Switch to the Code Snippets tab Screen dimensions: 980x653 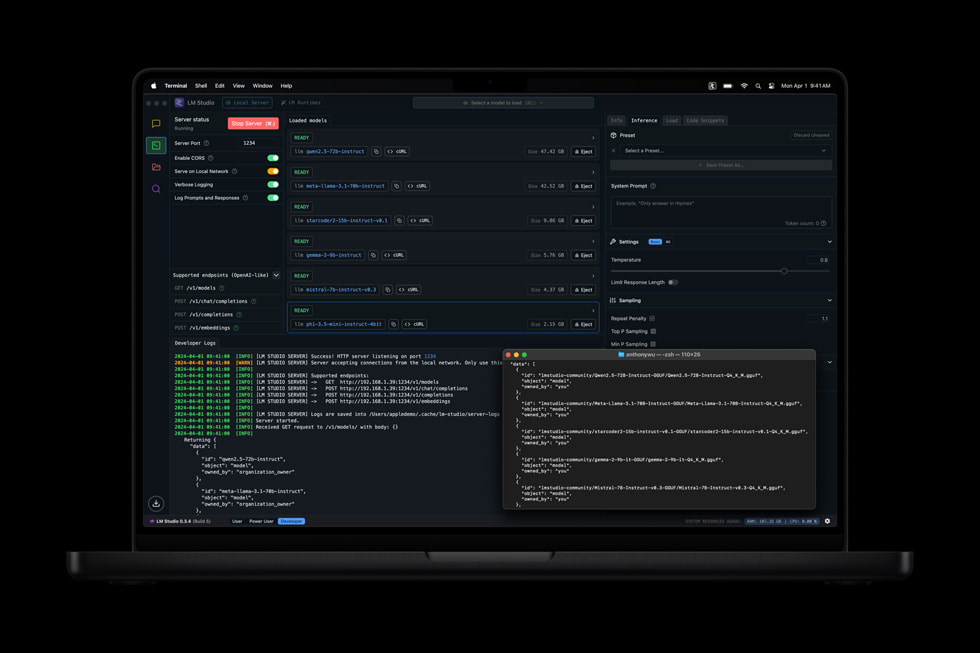(x=706, y=120)
